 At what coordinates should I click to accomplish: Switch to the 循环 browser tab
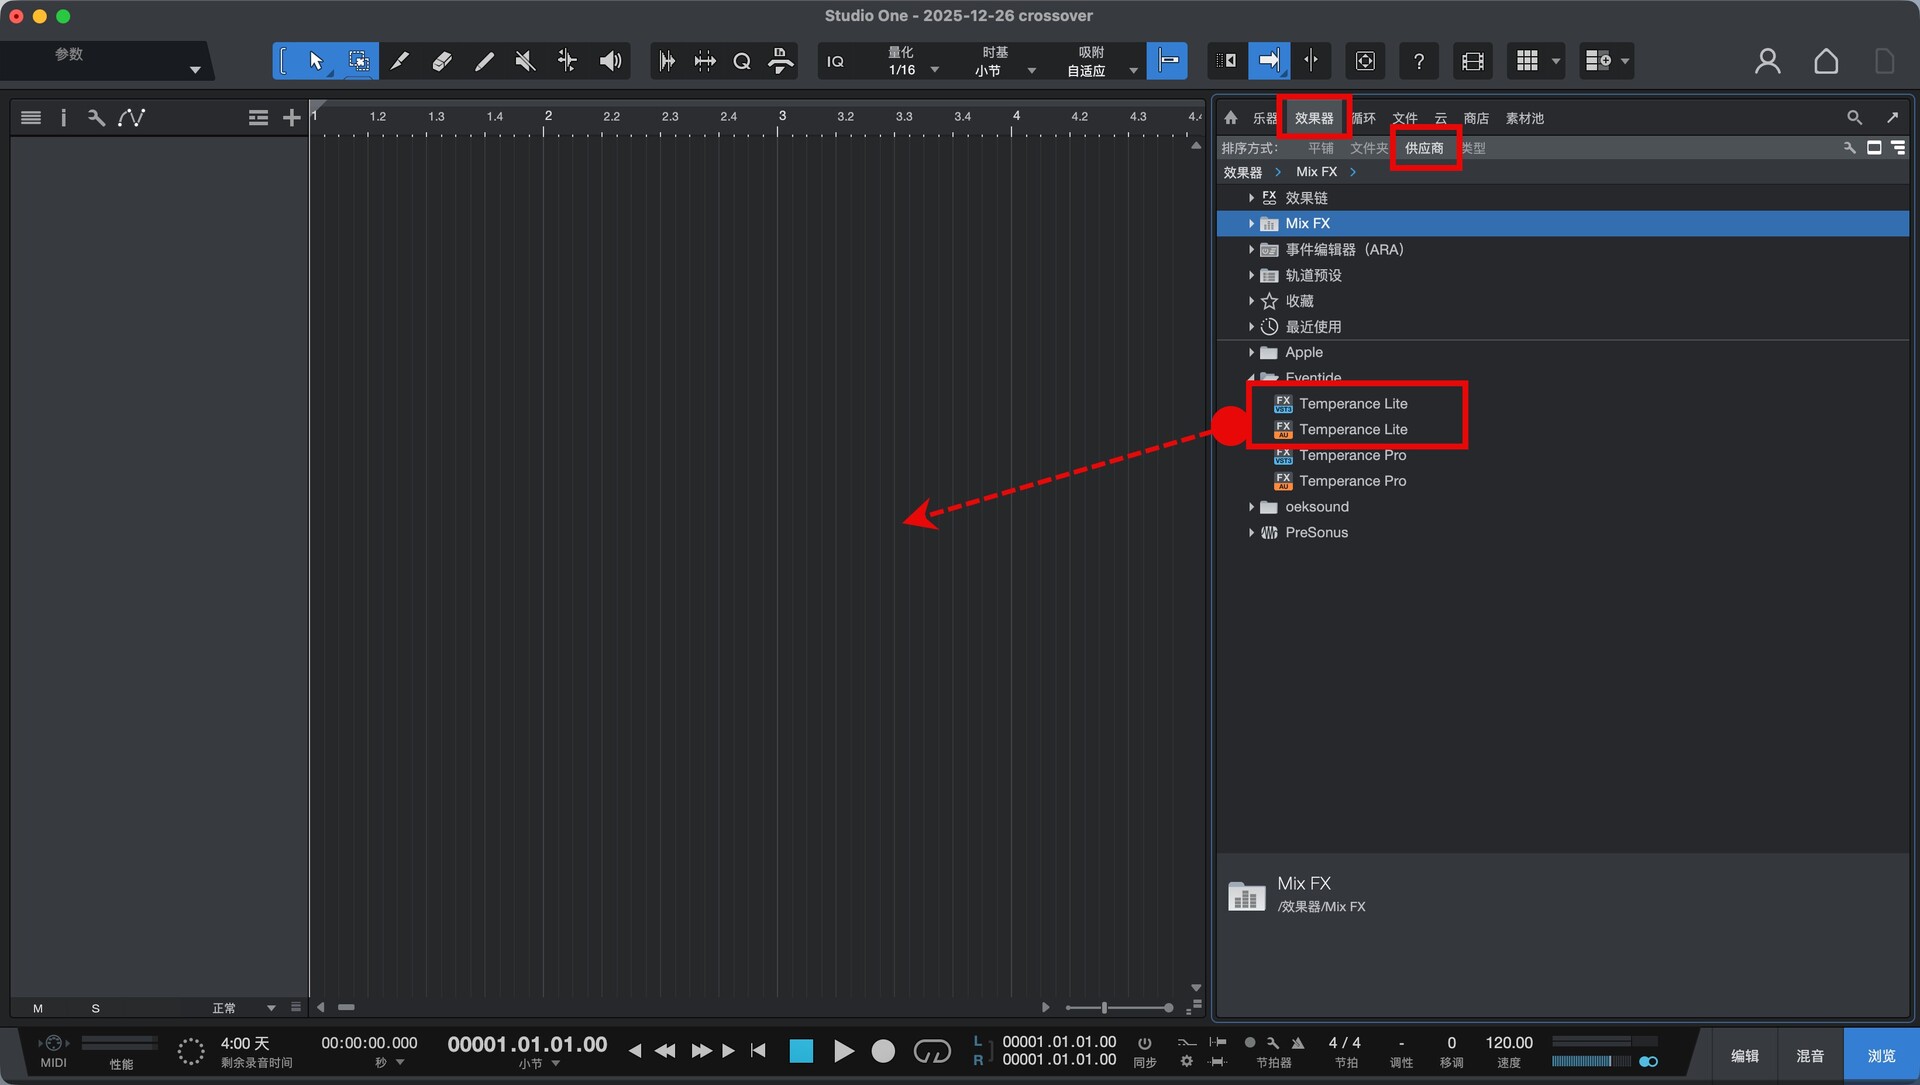point(1363,118)
